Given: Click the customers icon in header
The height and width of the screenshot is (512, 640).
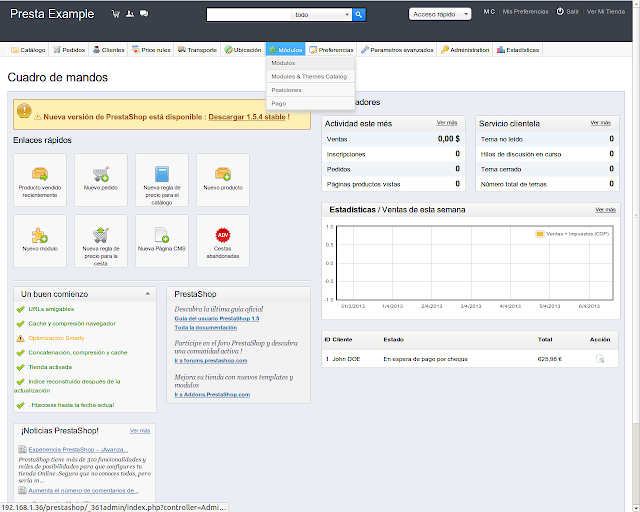Looking at the screenshot, I should [x=130, y=14].
